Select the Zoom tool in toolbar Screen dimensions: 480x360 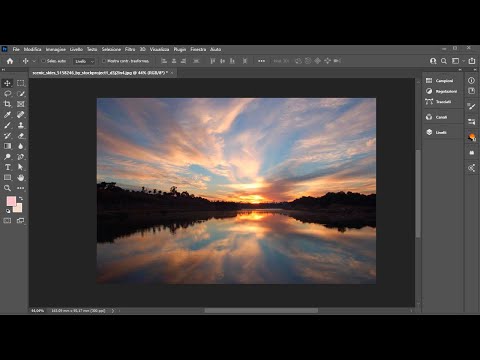(7, 188)
